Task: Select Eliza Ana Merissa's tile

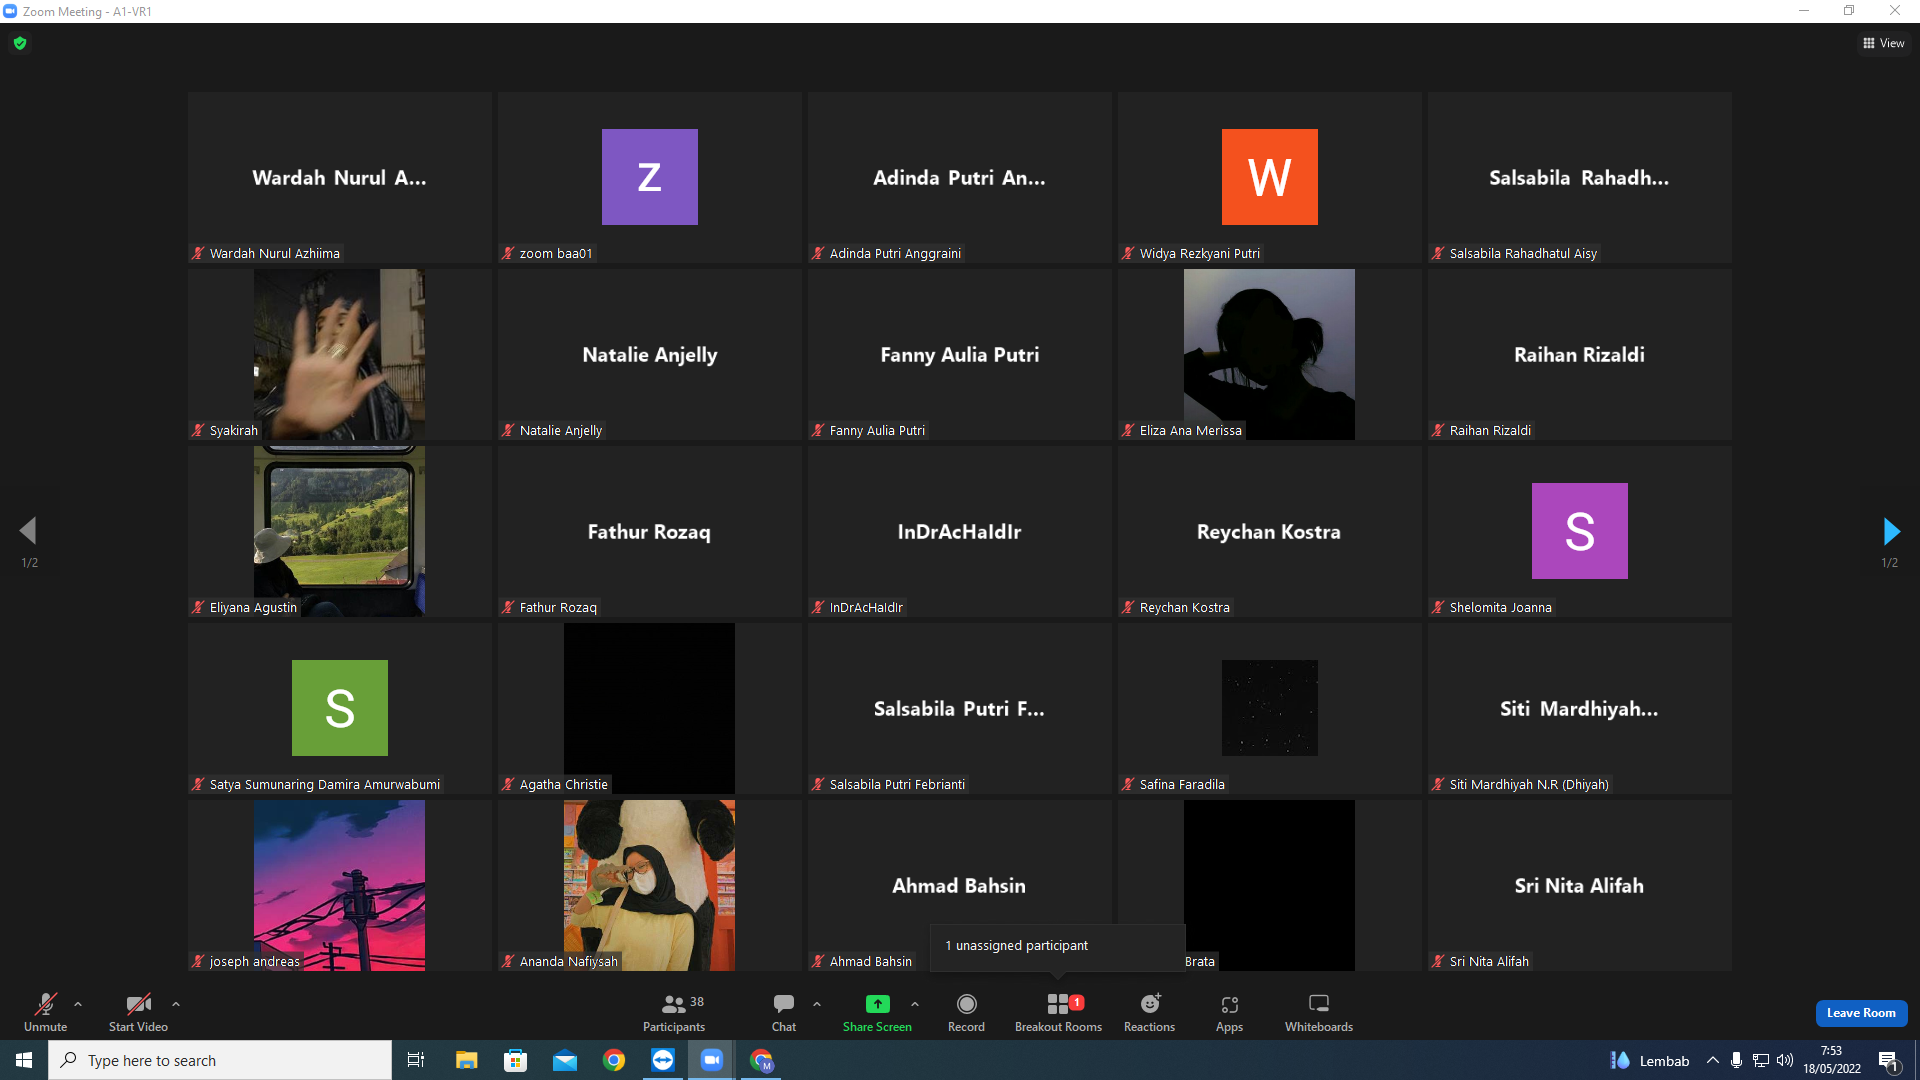Action: point(1269,354)
